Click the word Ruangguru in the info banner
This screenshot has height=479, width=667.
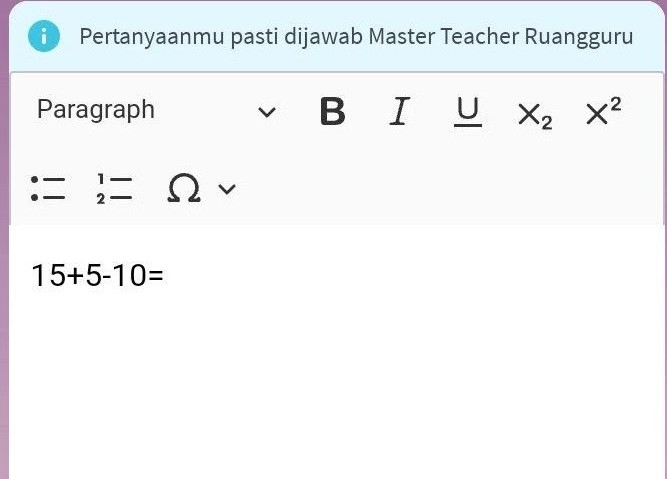[x=579, y=37]
